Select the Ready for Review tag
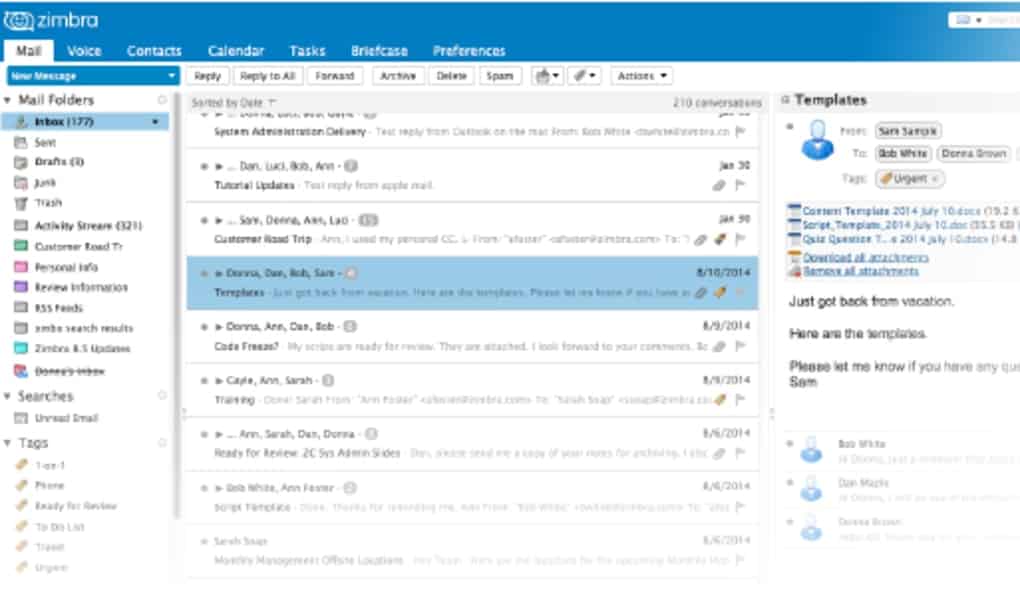Viewport: 1020px width, 593px height. 75,506
